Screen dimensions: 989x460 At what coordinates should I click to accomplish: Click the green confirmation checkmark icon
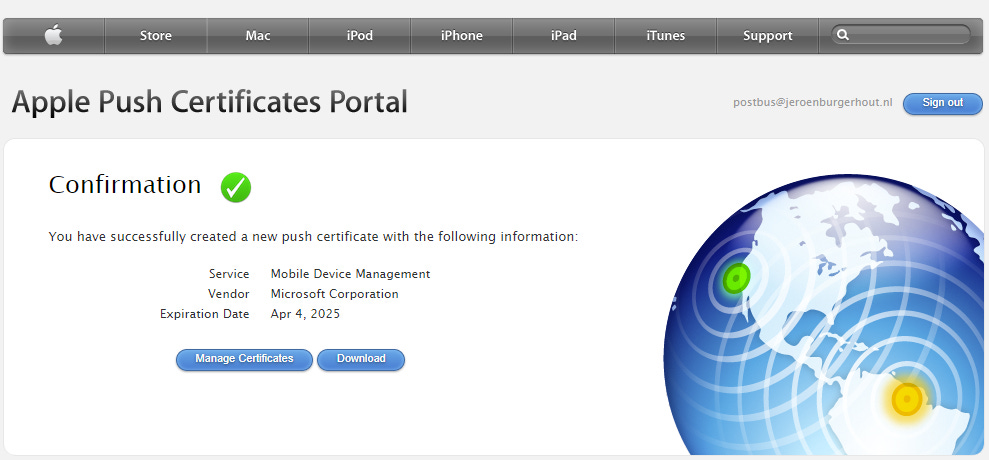point(236,187)
